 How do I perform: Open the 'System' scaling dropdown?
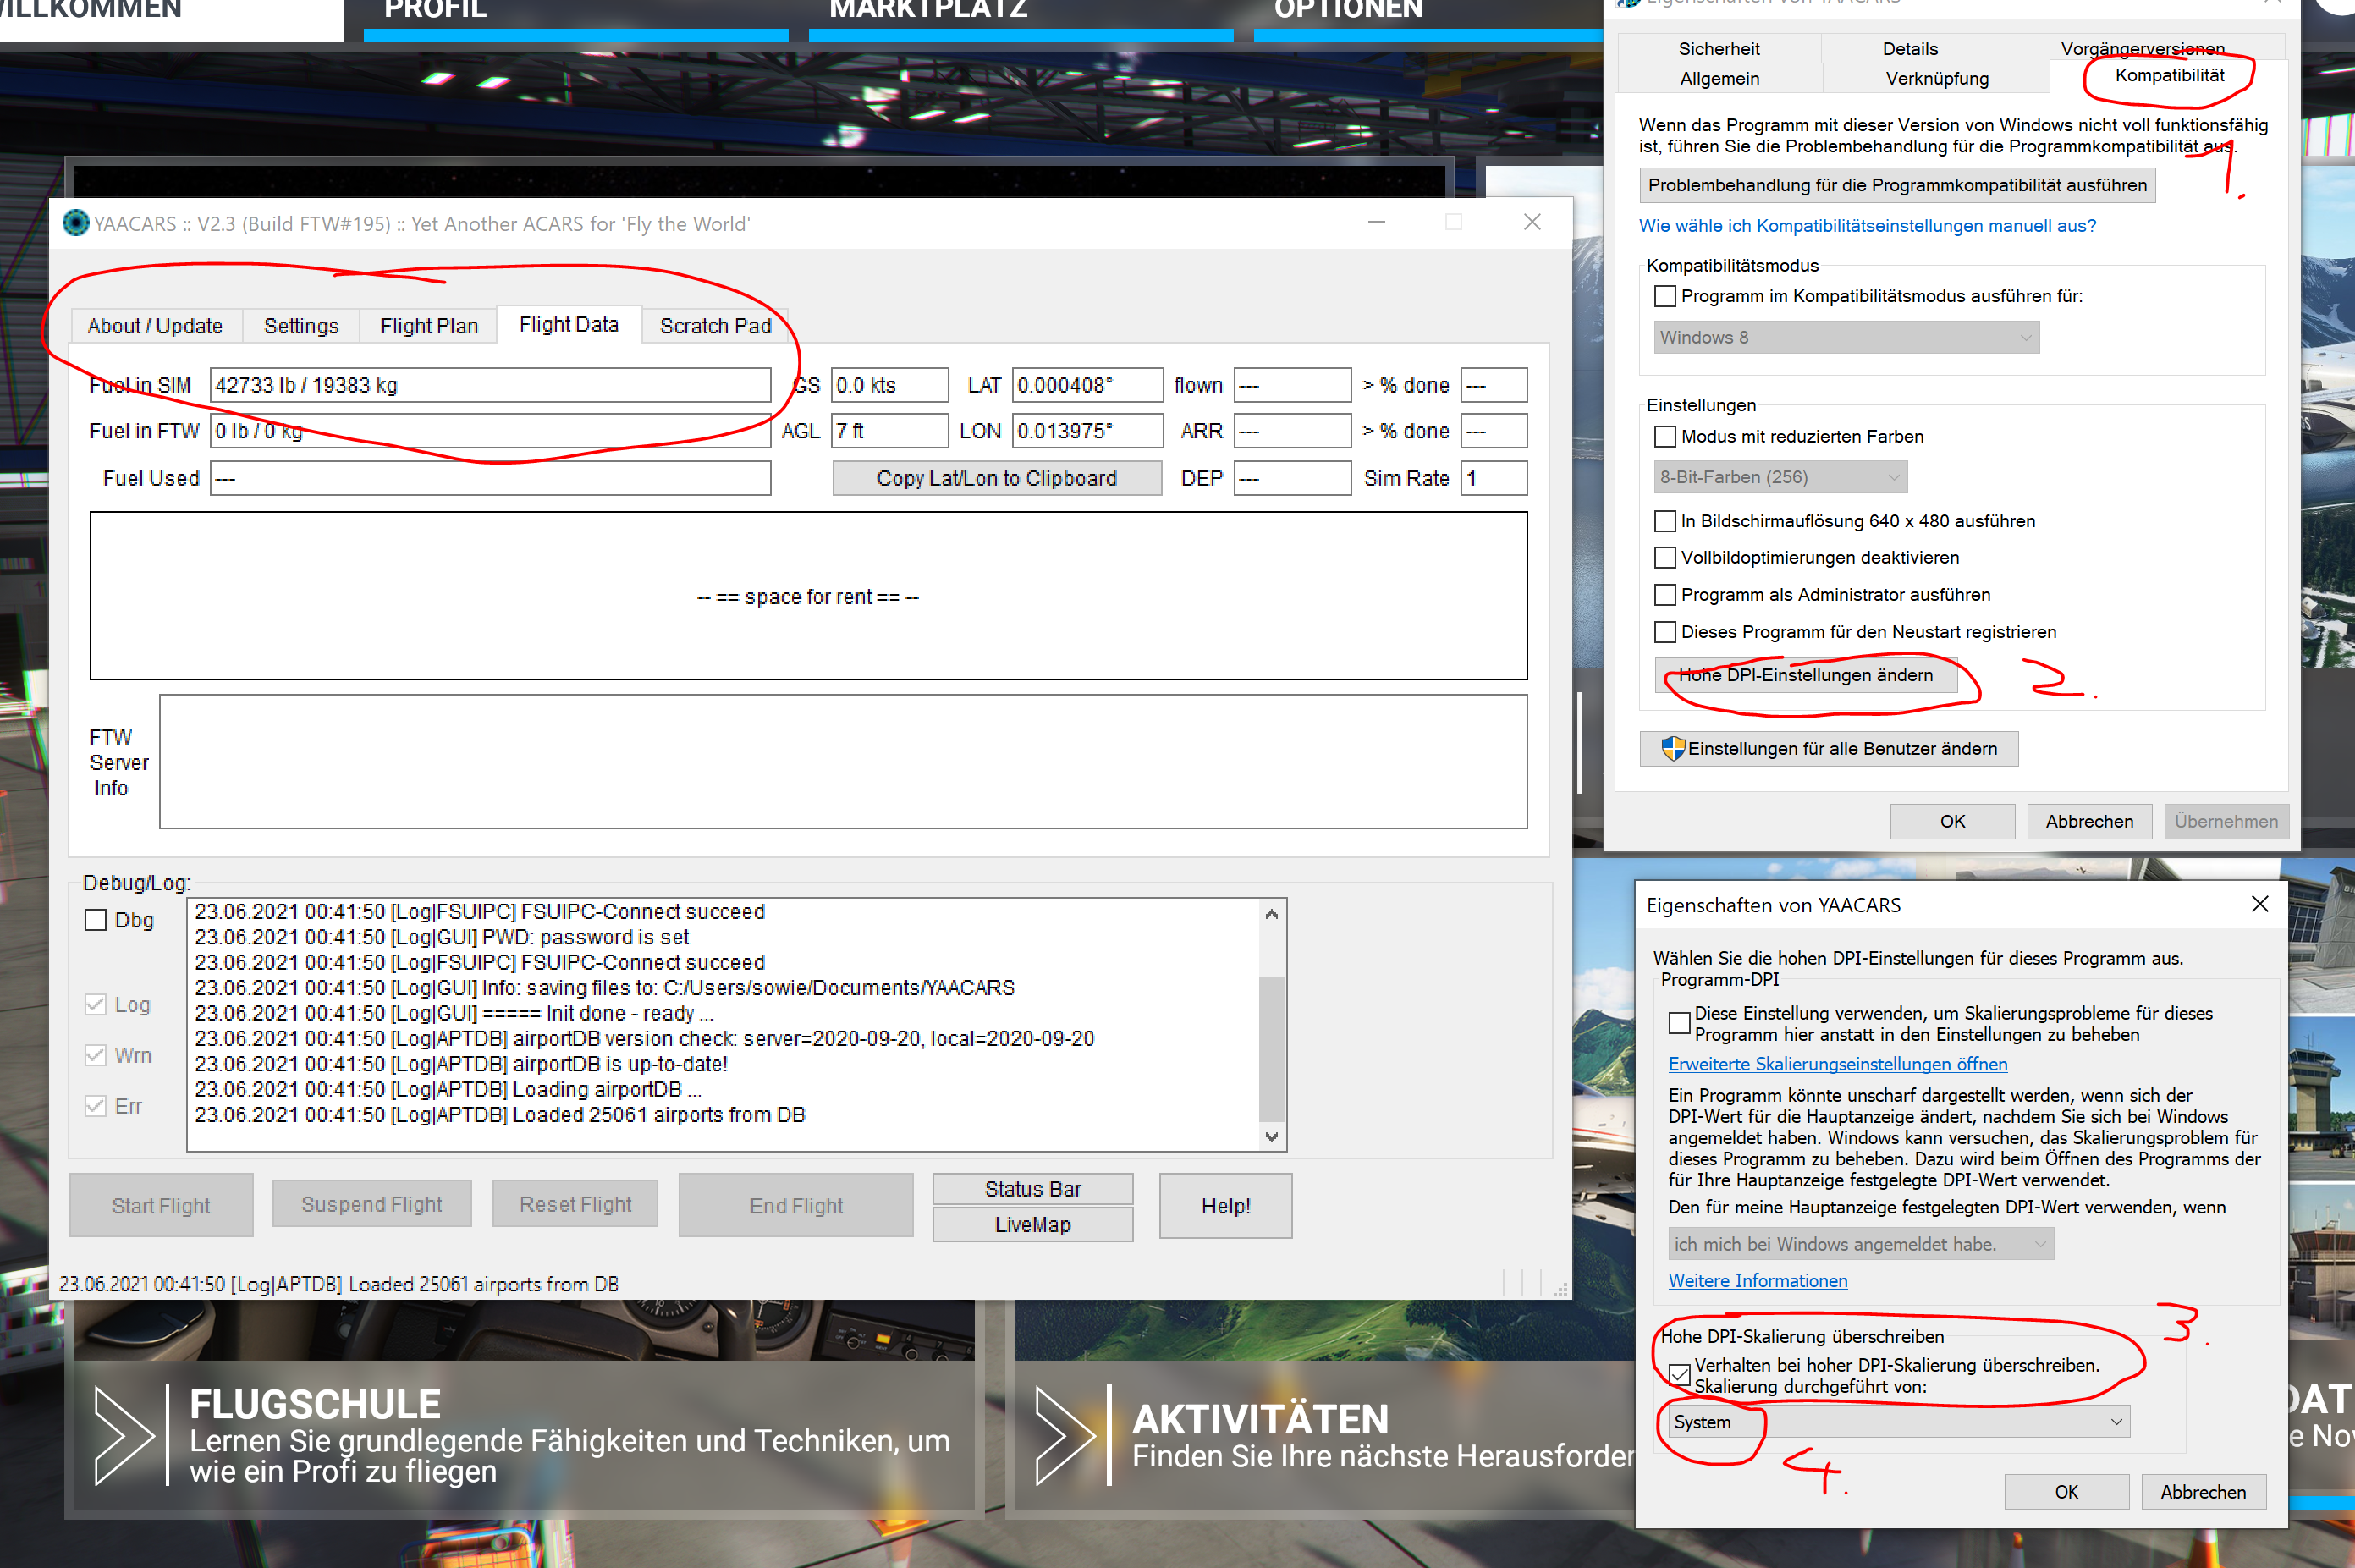1899,1422
